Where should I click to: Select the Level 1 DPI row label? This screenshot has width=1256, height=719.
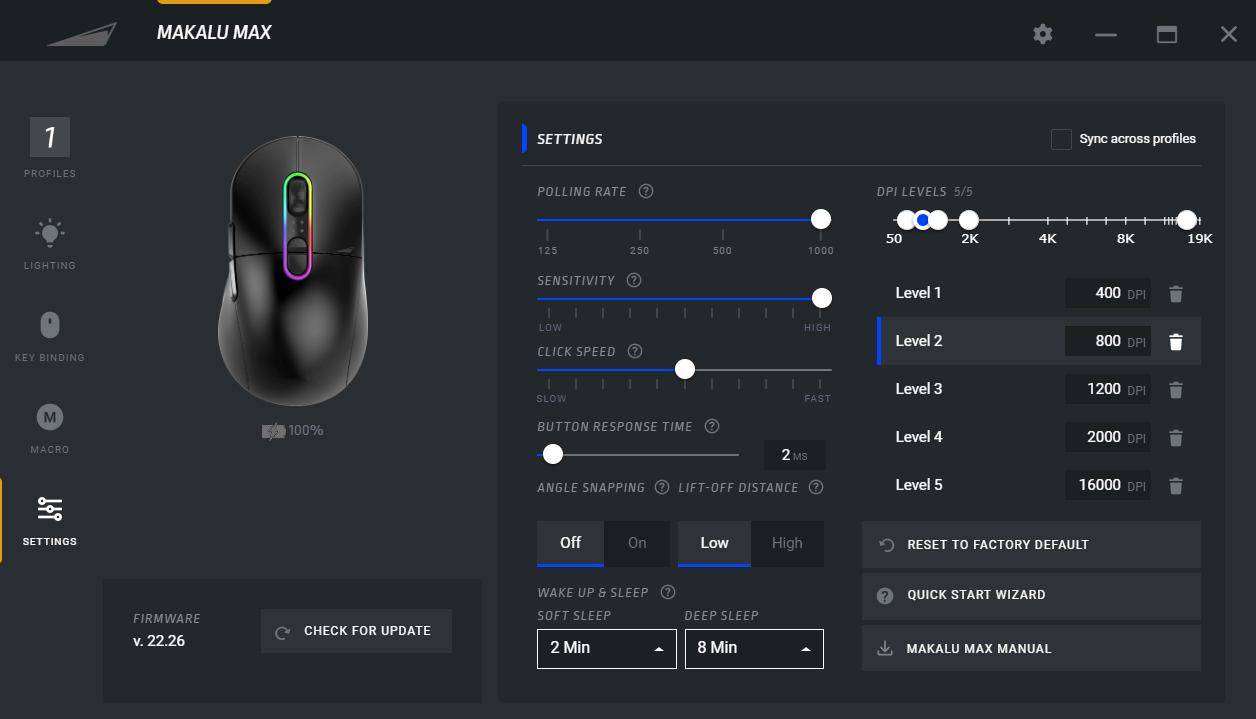(919, 293)
